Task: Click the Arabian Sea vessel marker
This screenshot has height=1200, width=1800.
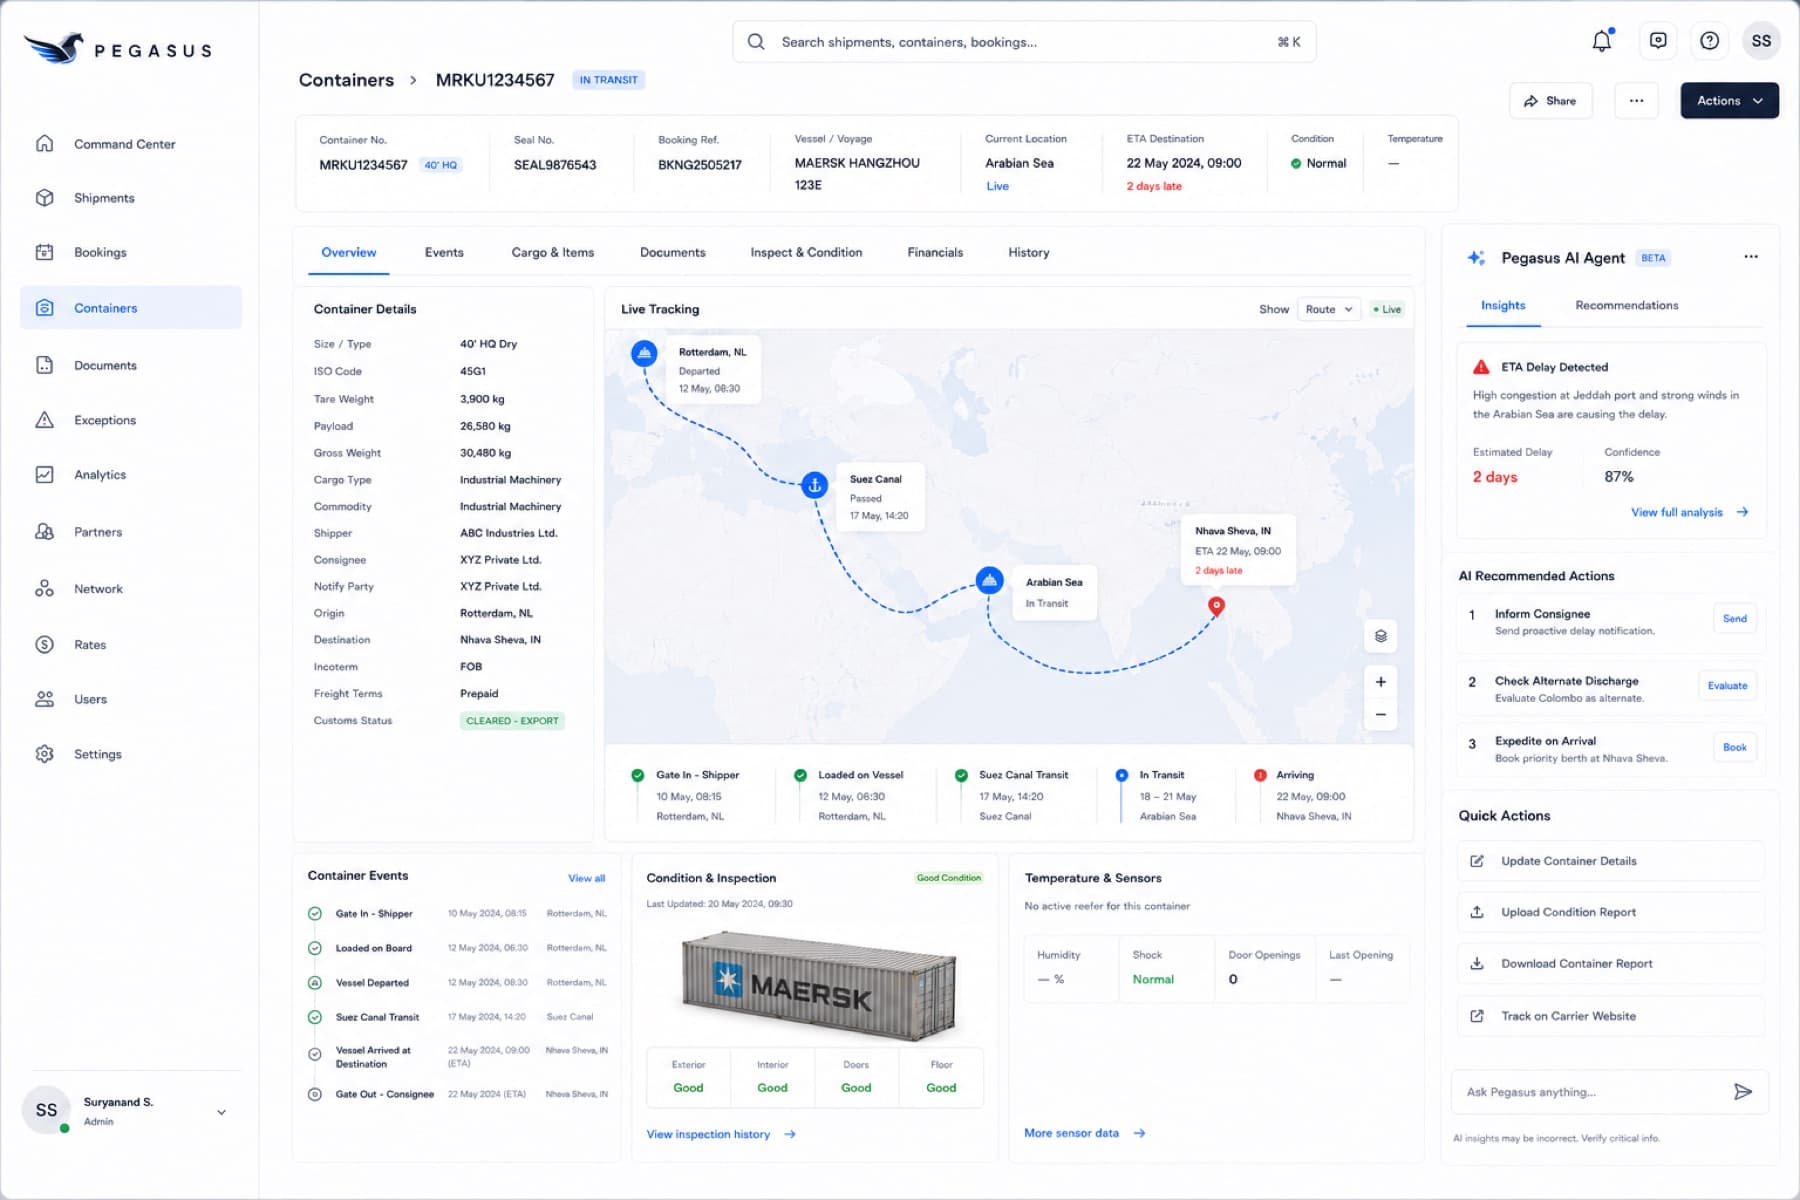Action: pyautogui.click(x=989, y=580)
